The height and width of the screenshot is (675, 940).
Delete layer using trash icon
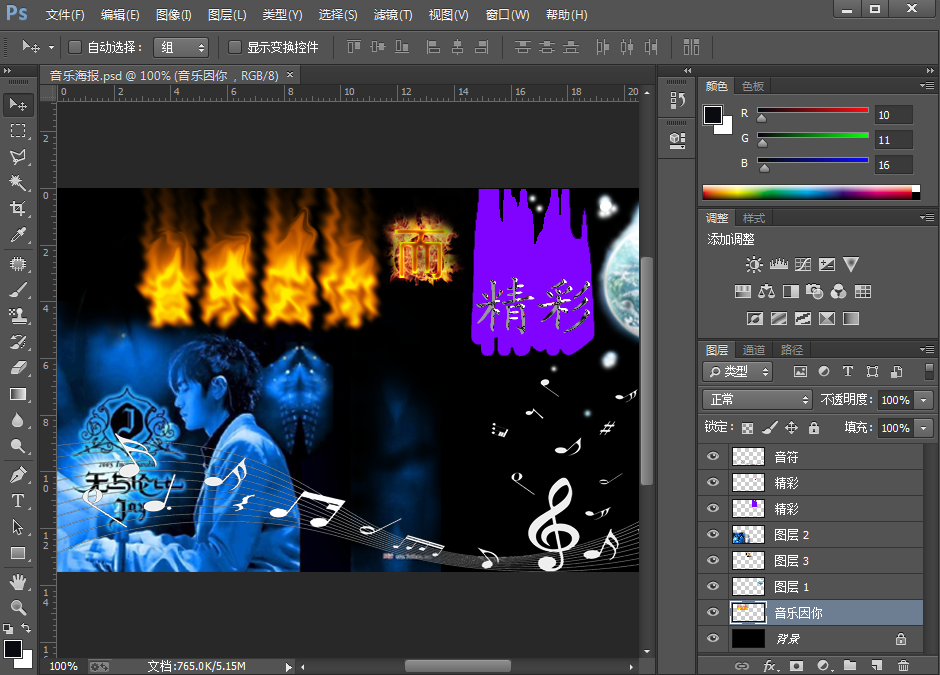(903, 665)
